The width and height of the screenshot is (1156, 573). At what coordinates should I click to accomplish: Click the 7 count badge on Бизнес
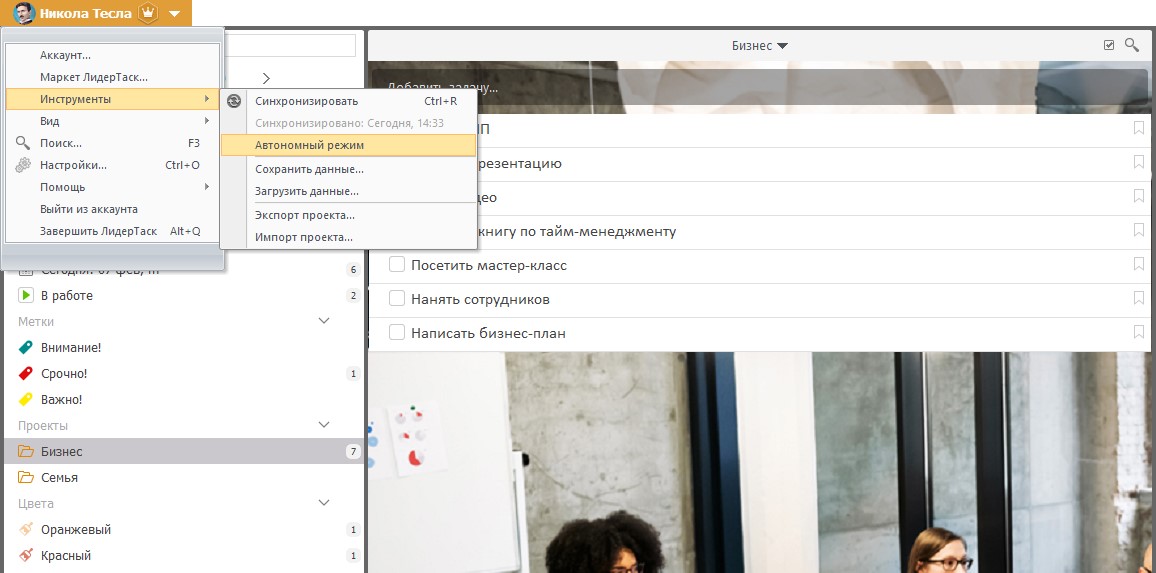click(353, 451)
